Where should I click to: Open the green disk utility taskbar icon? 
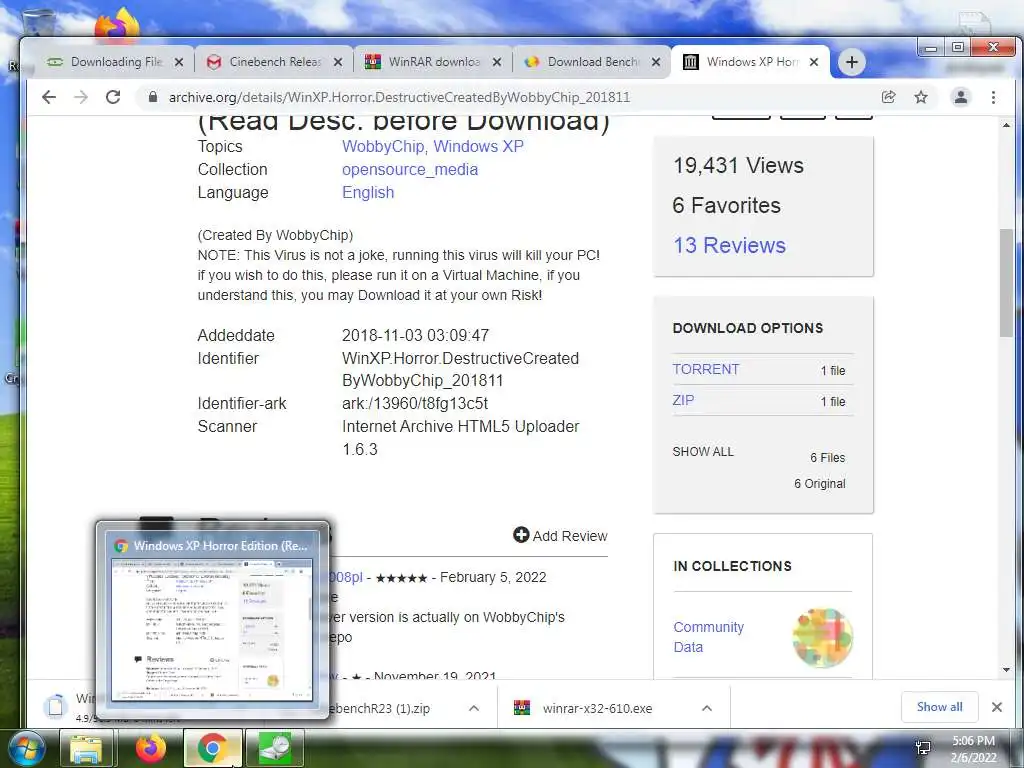pyautogui.click(x=275, y=749)
